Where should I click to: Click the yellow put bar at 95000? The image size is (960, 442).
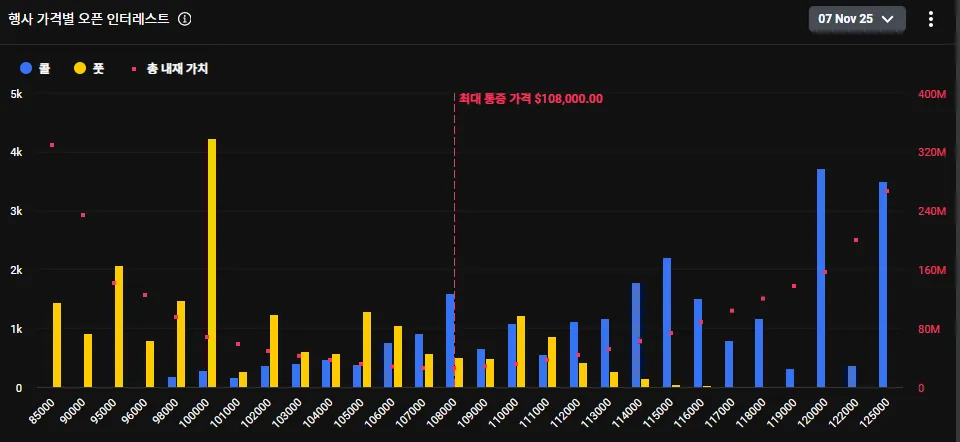tap(119, 326)
